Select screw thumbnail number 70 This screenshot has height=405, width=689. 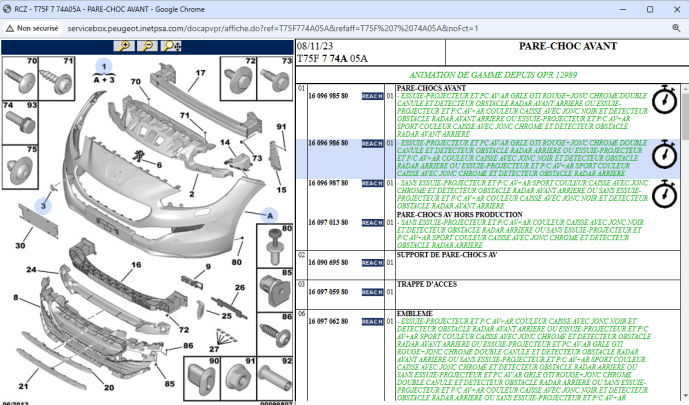(20, 78)
